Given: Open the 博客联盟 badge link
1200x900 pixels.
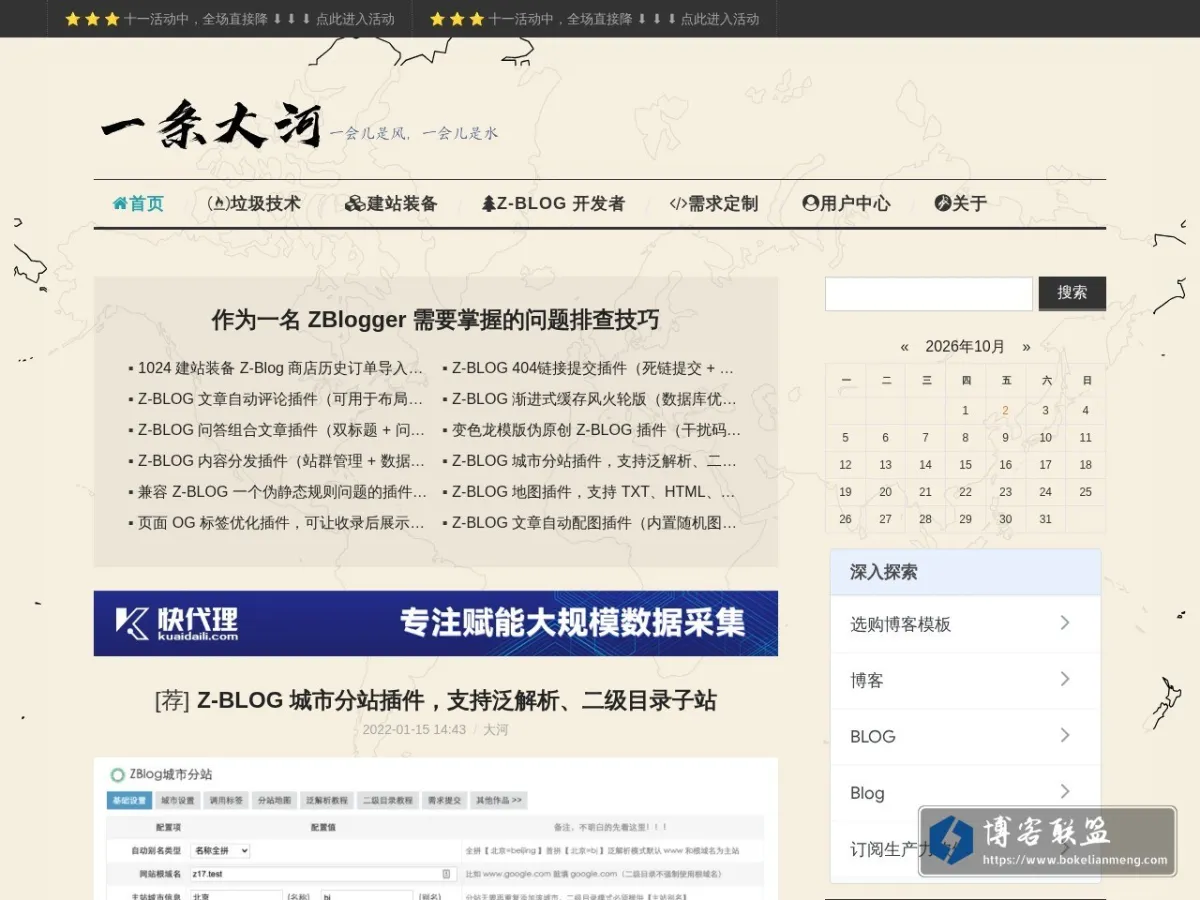Looking at the screenshot, I should [1047, 841].
